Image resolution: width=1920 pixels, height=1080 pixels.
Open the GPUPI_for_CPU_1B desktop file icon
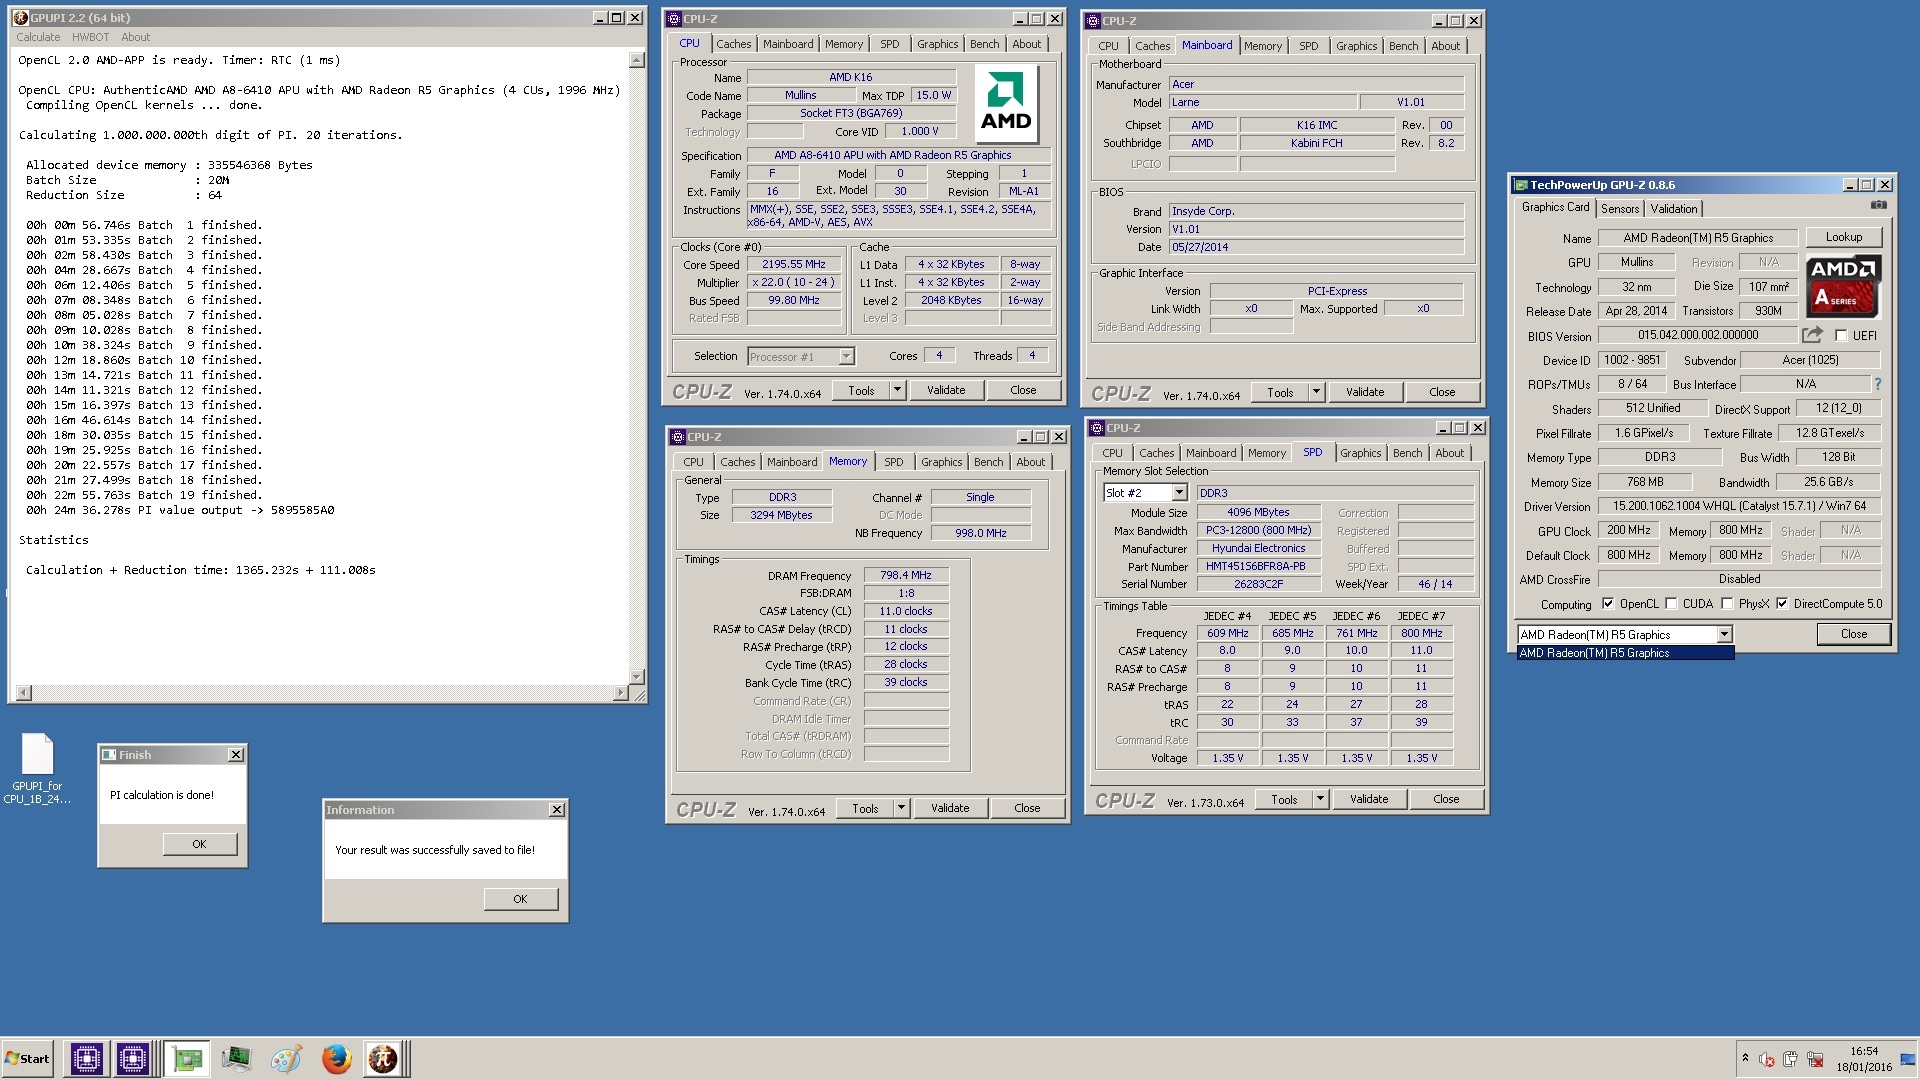tap(37, 768)
